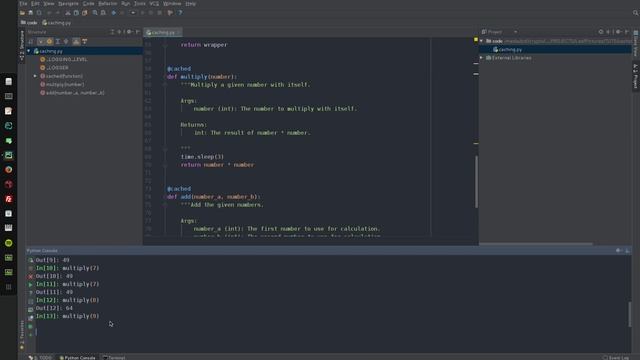Open the Structure side tool window tab
Viewport: 640px width, 360px height.
tap(22, 45)
